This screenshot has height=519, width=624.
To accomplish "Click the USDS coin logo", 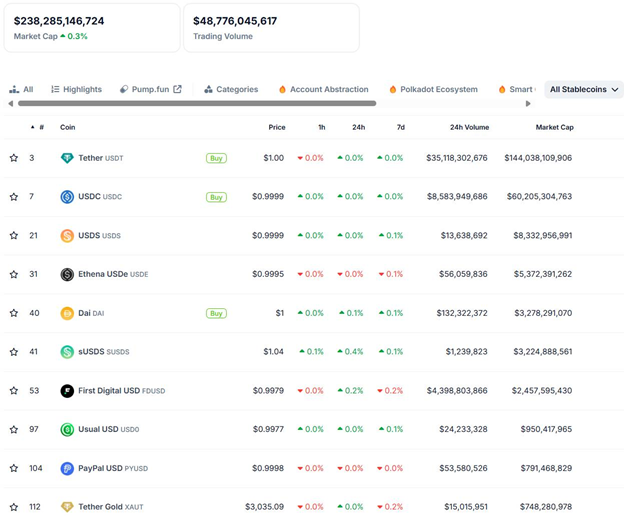I will tap(67, 236).
